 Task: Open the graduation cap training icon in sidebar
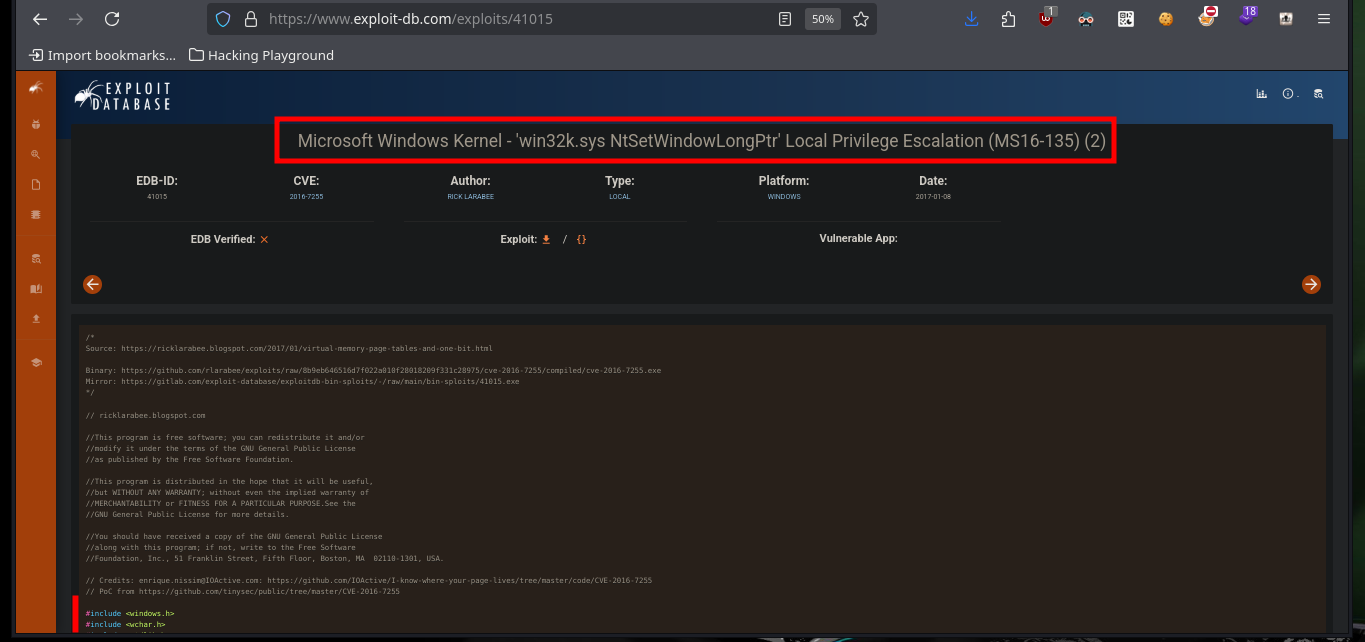pyautogui.click(x=36, y=363)
